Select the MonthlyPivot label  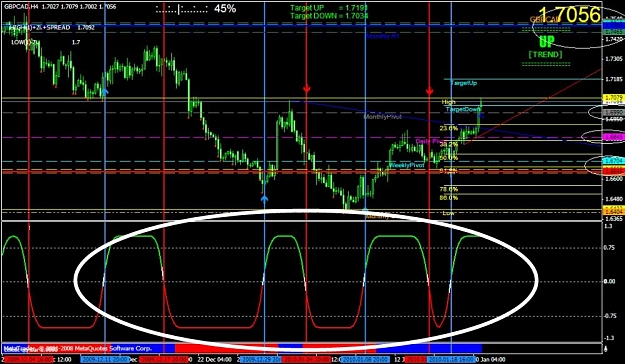(382, 117)
